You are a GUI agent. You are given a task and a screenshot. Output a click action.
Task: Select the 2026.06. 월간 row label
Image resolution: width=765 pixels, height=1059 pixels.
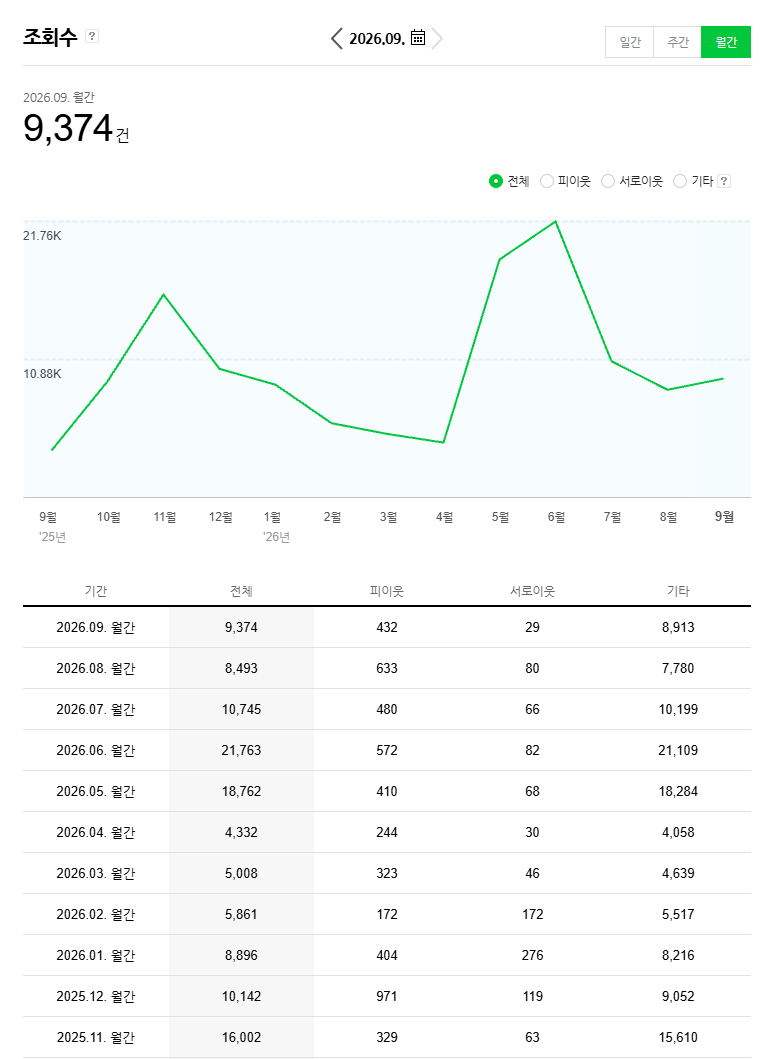(x=96, y=750)
